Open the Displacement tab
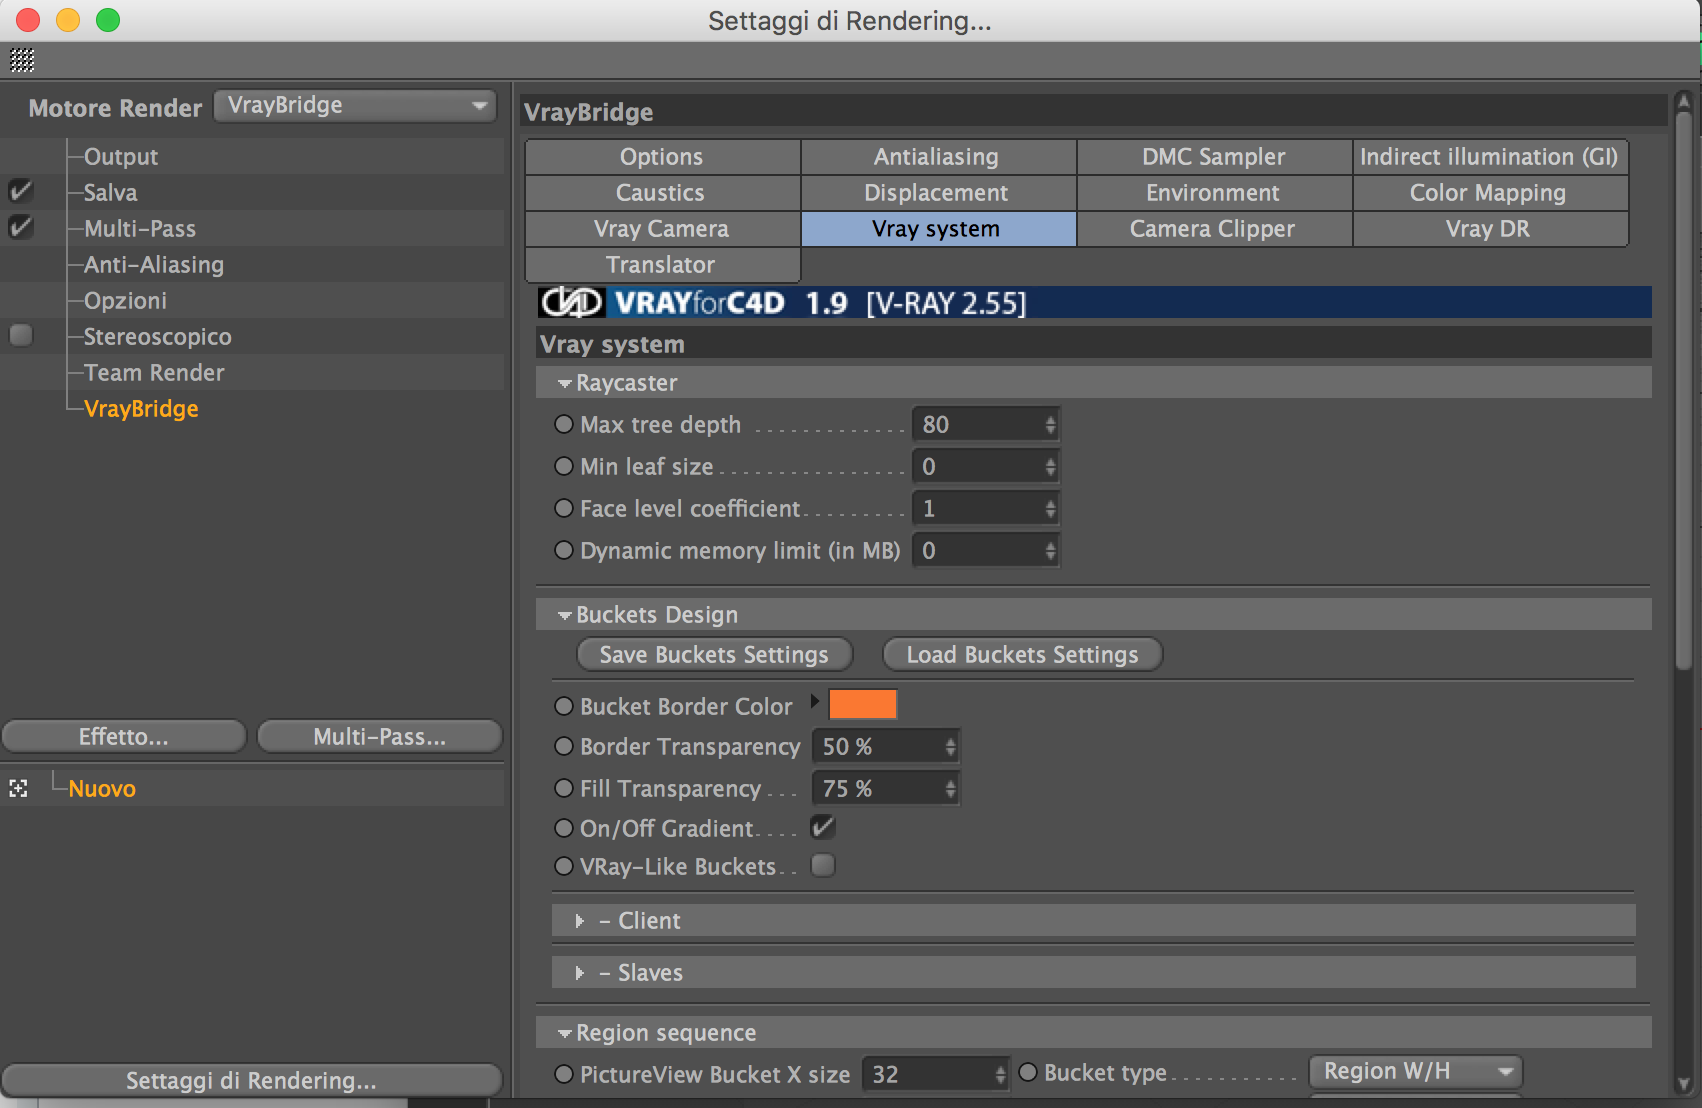Image resolution: width=1702 pixels, height=1108 pixels. coord(938,193)
